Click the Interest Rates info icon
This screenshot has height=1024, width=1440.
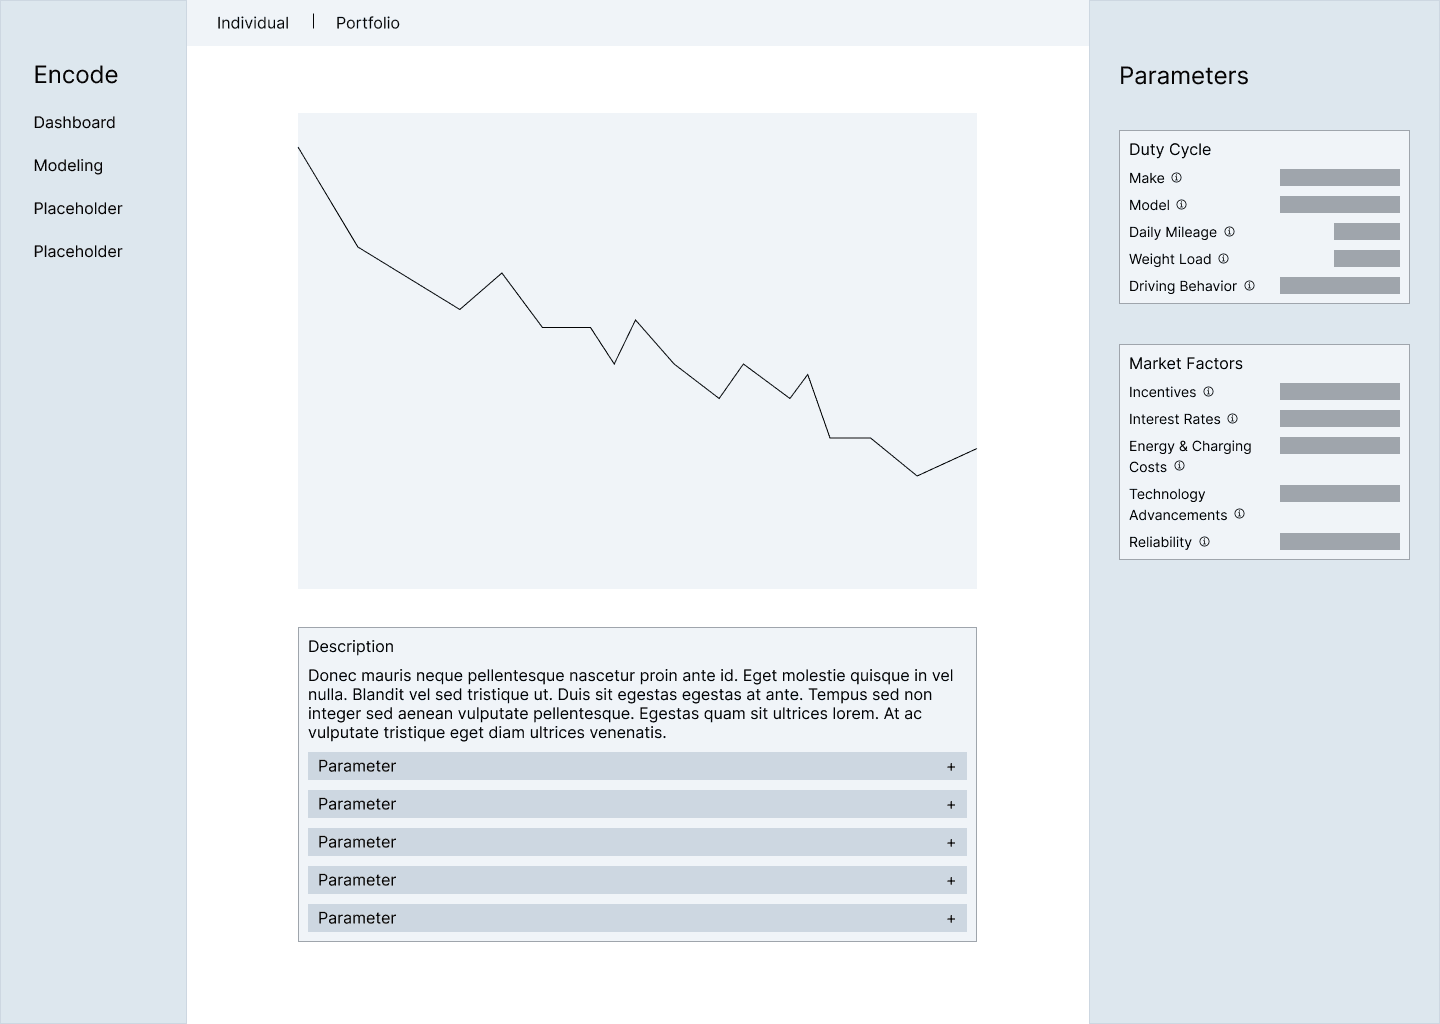coord(1232,419)
